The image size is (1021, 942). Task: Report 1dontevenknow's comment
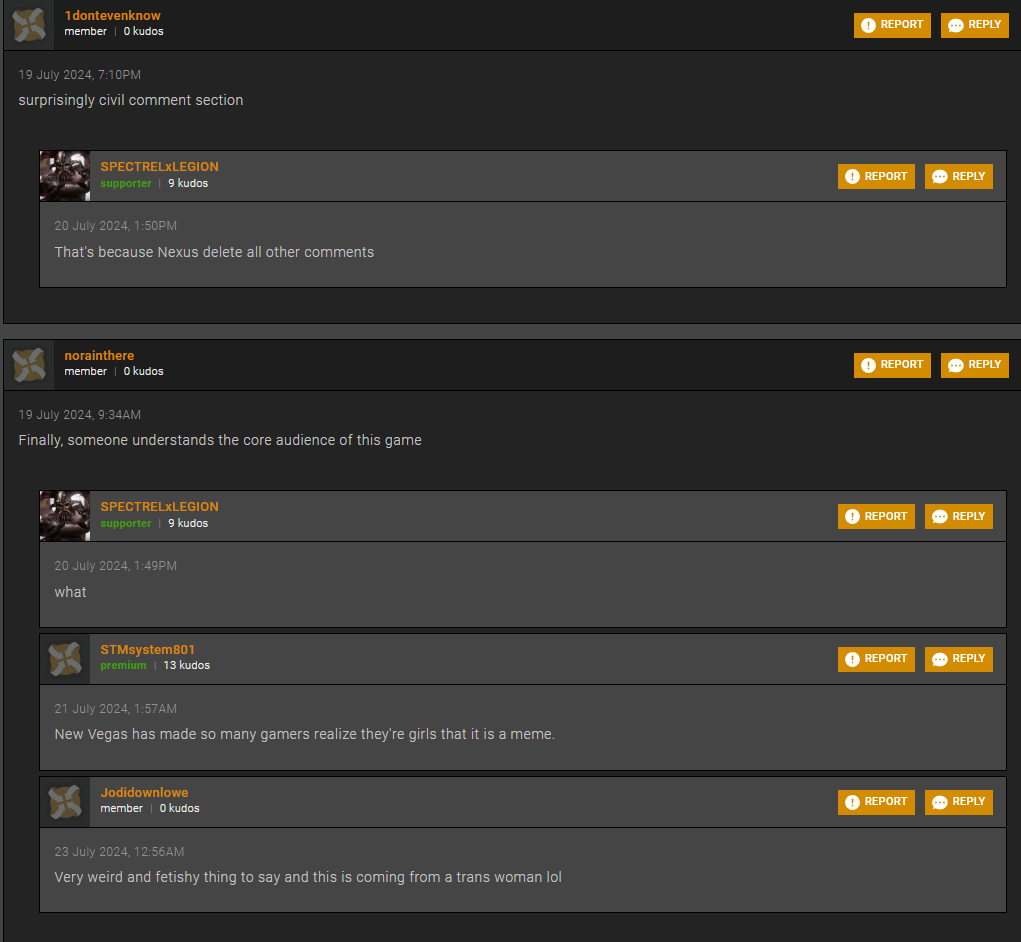[x=892, y=25]
